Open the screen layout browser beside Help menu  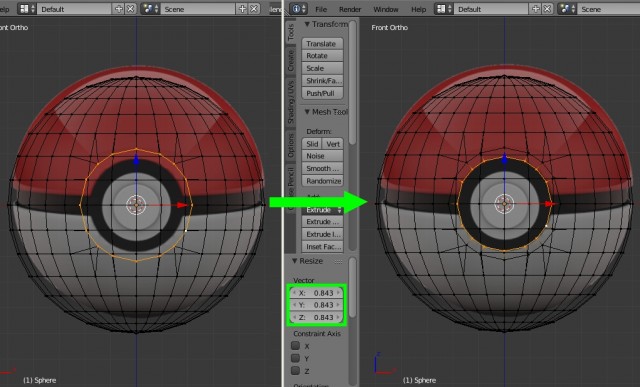[444, 9]
